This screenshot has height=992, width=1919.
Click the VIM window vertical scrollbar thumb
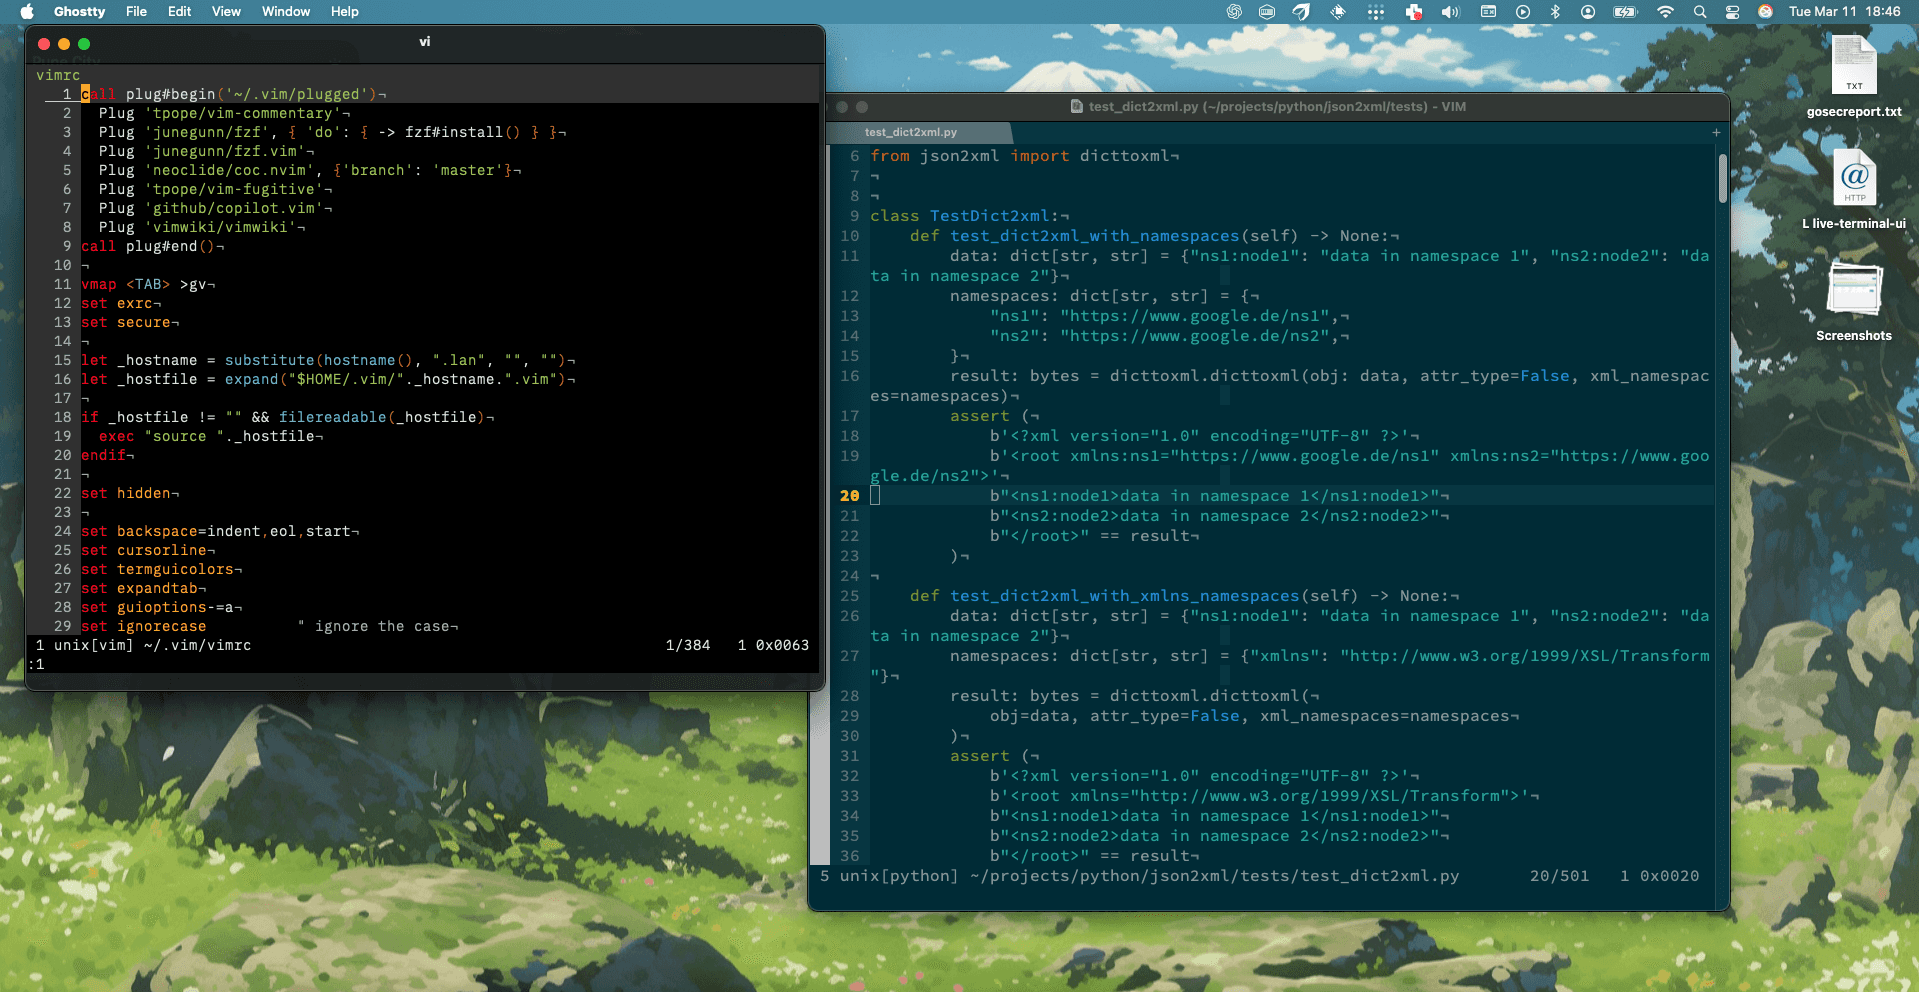pyautogui.click(x=1722, y=178)
